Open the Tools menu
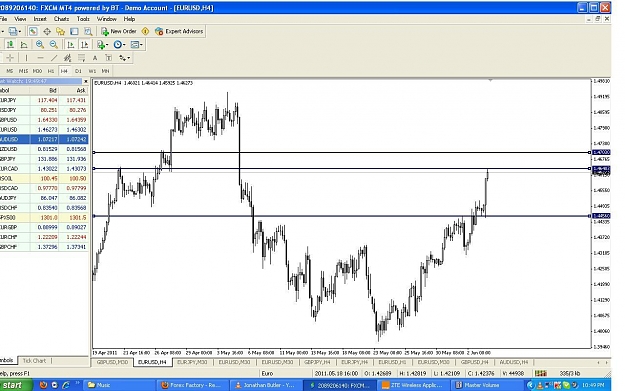This screenshot has width=625, height=391. pos(83,19)
